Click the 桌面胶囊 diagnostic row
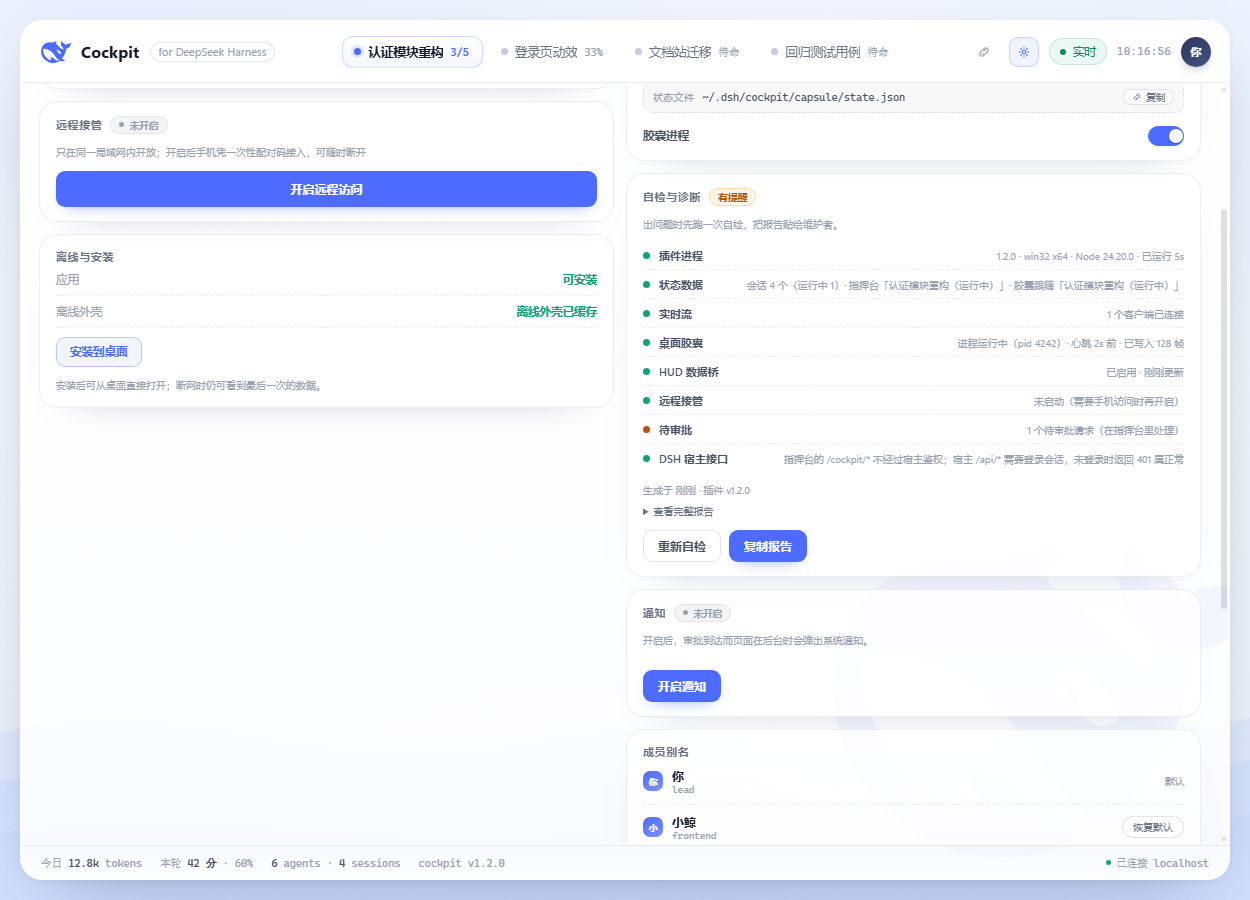 913,344
